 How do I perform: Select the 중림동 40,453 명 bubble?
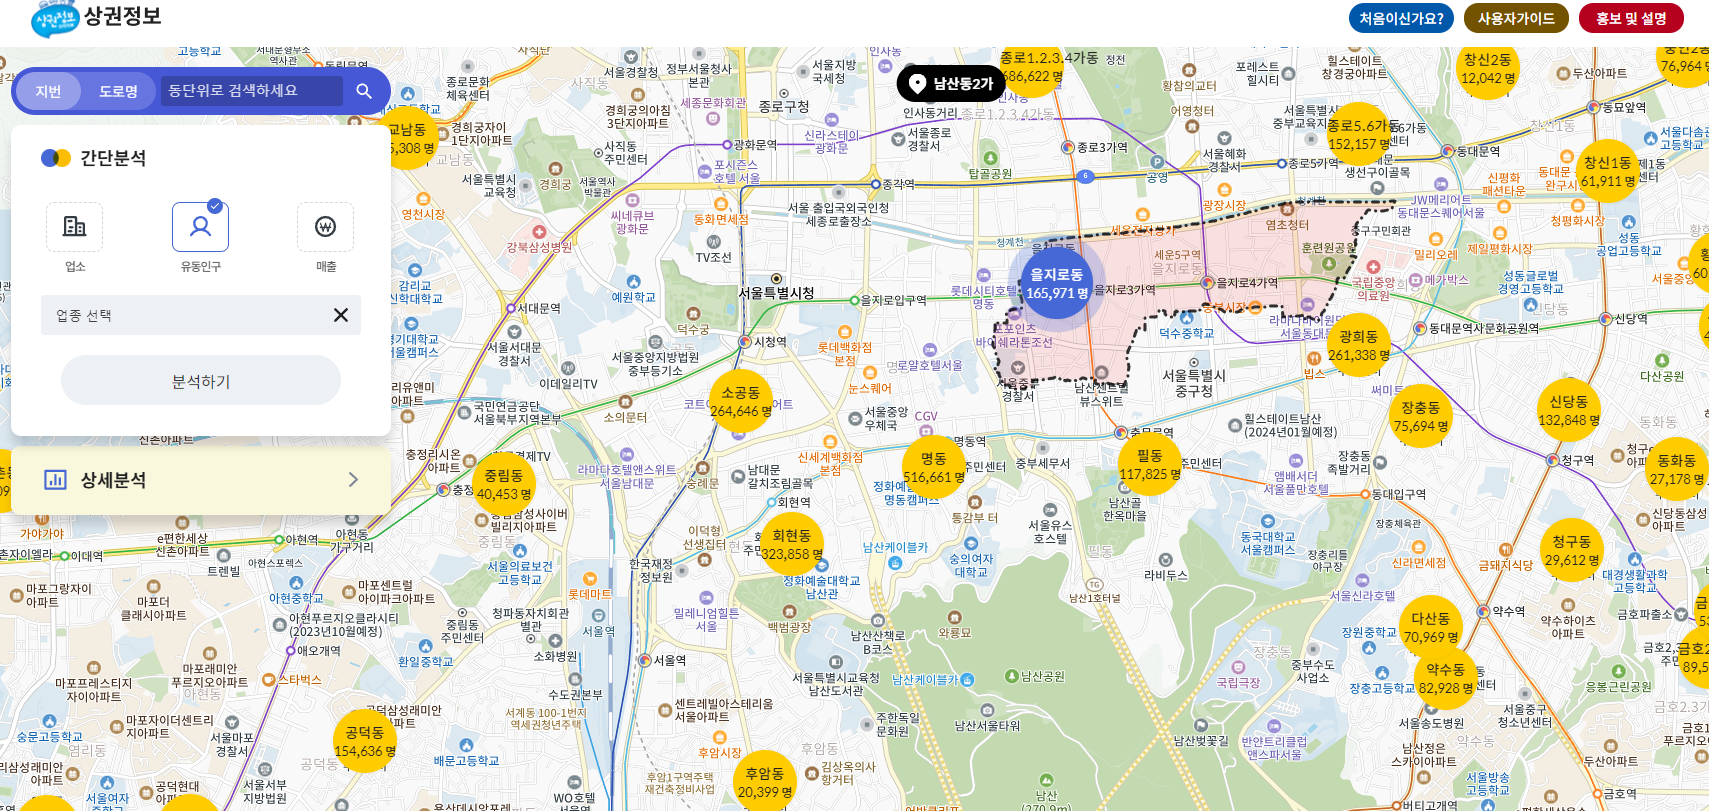click(x=504, y=484)
